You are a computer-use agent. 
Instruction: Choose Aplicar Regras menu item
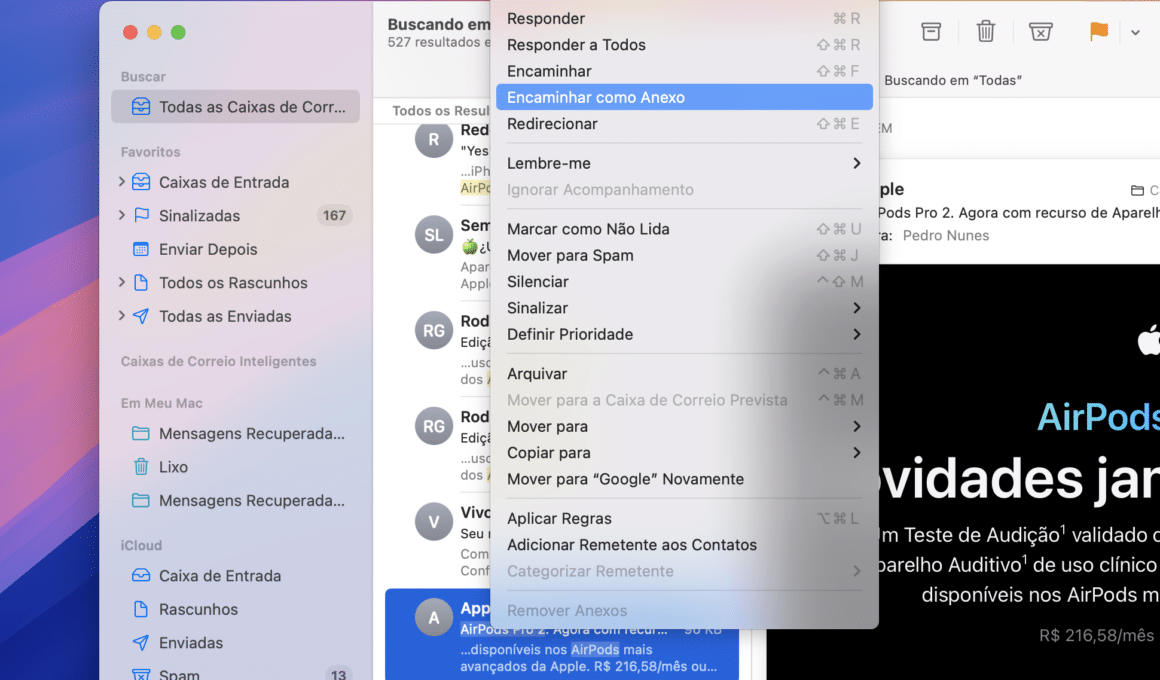(684, 519)
